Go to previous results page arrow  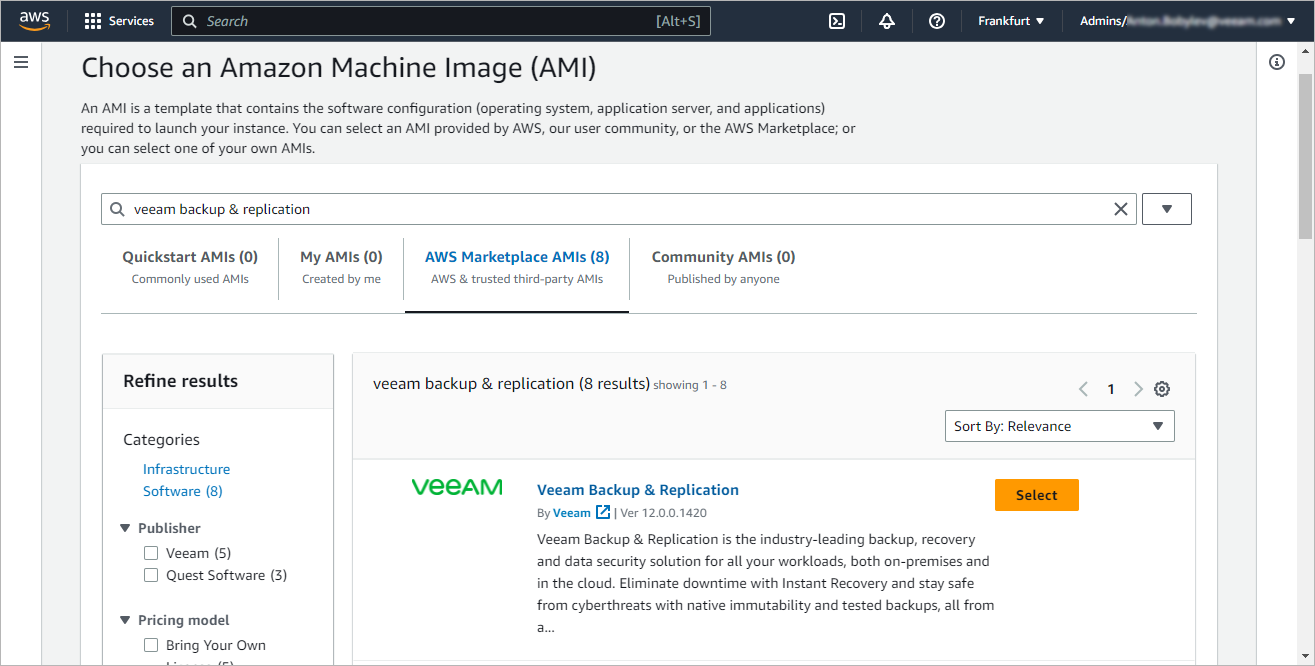coord(1083,389)
